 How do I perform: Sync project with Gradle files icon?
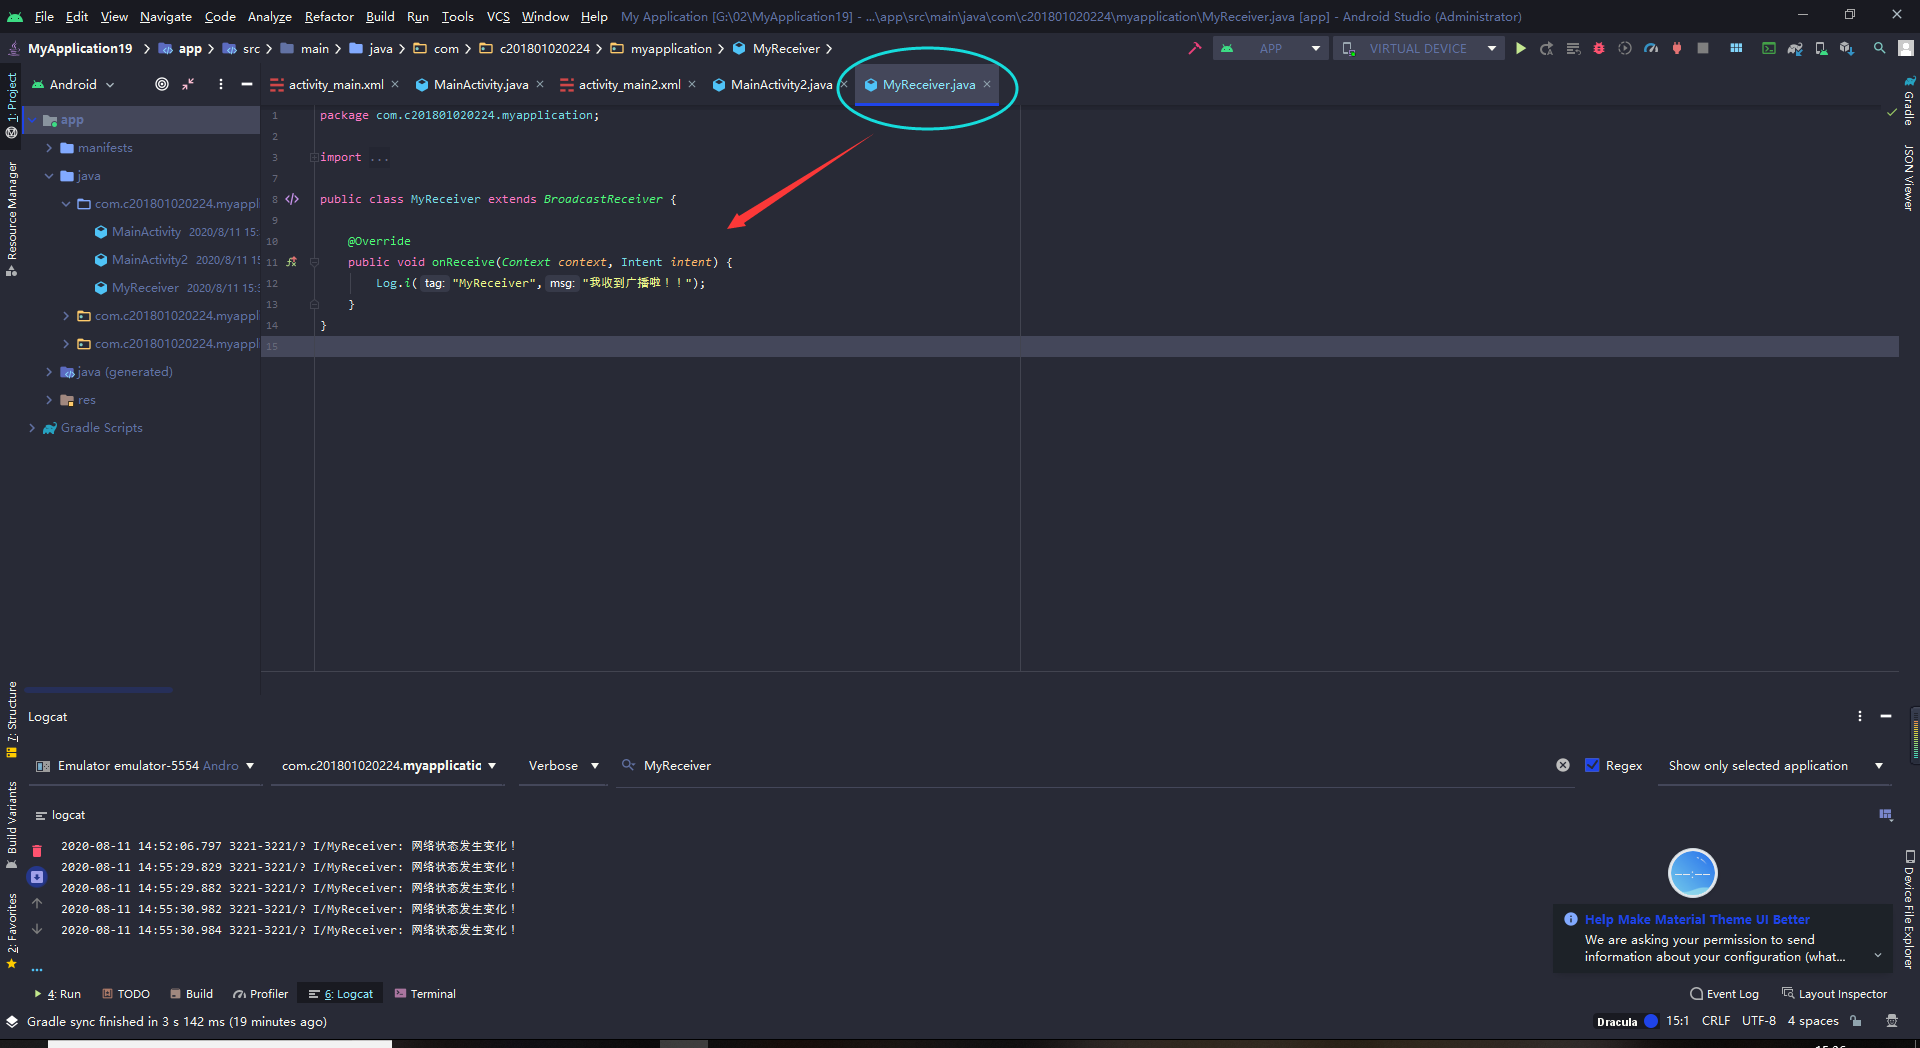tap(1795, 48)
